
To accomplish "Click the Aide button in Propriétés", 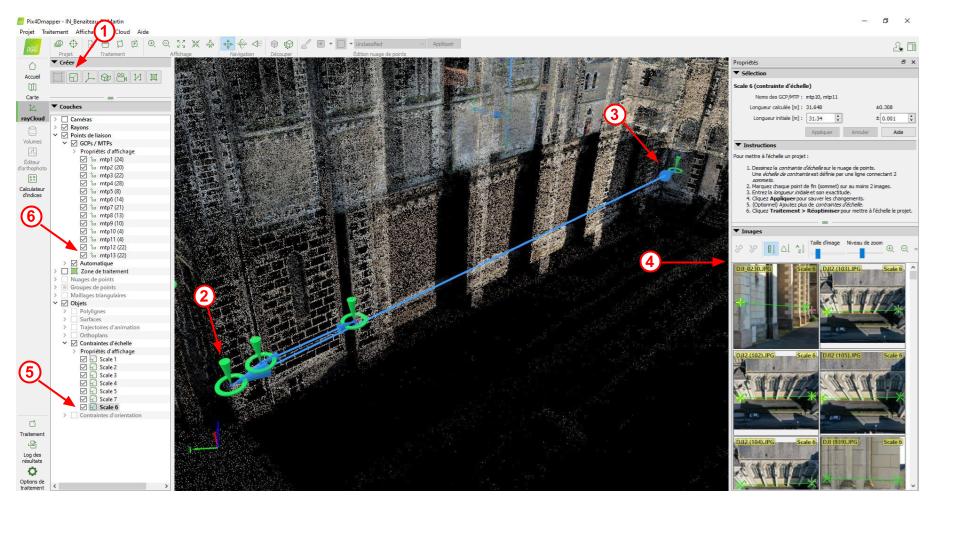I will pos(897,131).
